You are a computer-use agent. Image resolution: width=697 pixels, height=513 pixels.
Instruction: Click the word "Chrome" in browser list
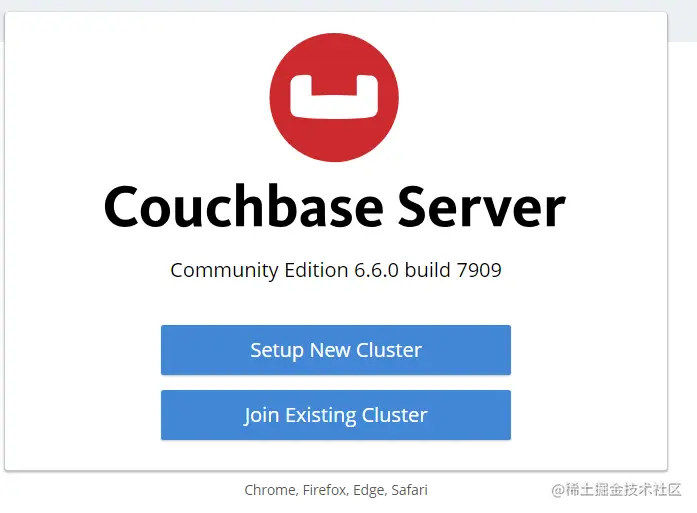(271, 490)
